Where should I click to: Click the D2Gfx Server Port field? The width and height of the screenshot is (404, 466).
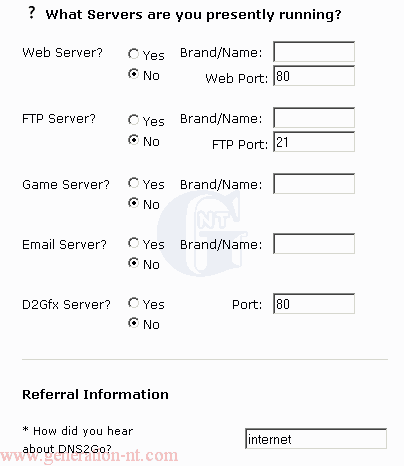[x=314, y=304]
